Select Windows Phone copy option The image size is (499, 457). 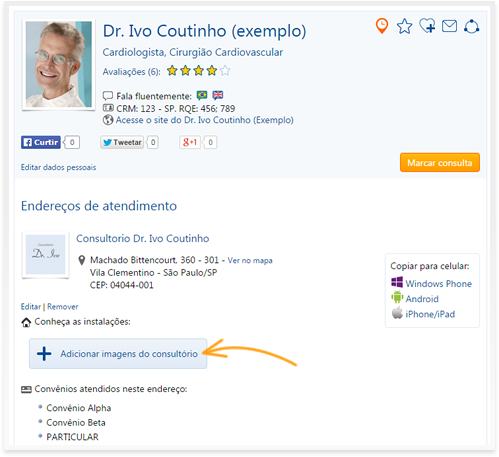coord(432,283)
